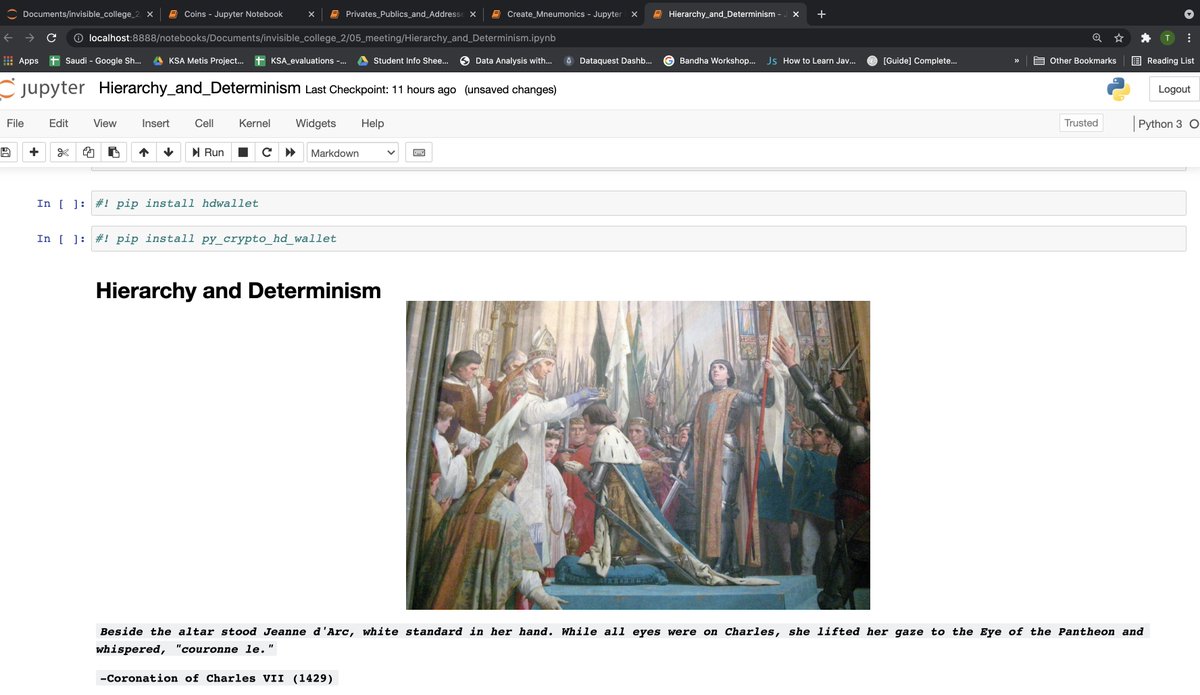Click the Hierarchy and Determinism heading

click(x=238, y=291)
